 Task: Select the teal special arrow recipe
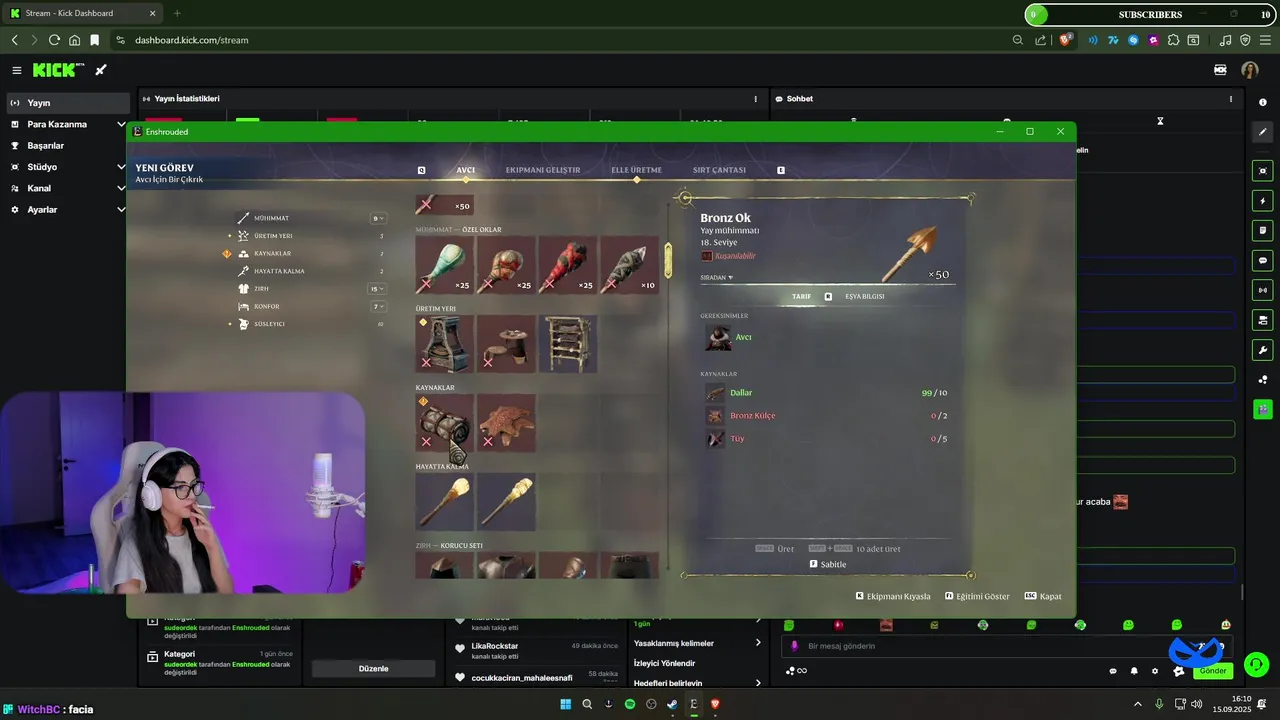point(444,265)
